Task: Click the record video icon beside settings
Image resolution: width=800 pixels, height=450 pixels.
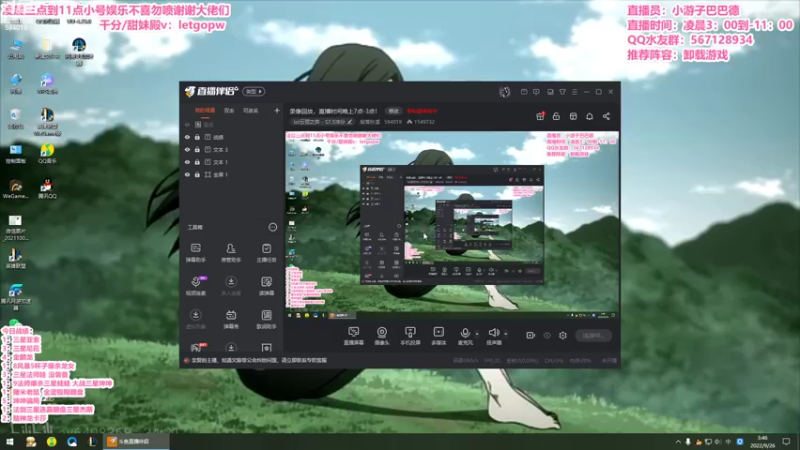Action: (x=530, y=335)
